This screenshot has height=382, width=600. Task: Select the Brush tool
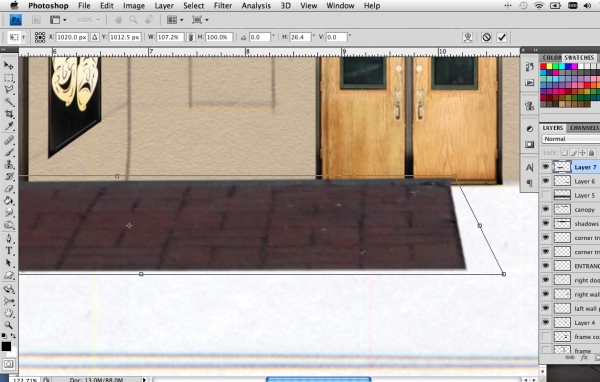coord(8,152)
